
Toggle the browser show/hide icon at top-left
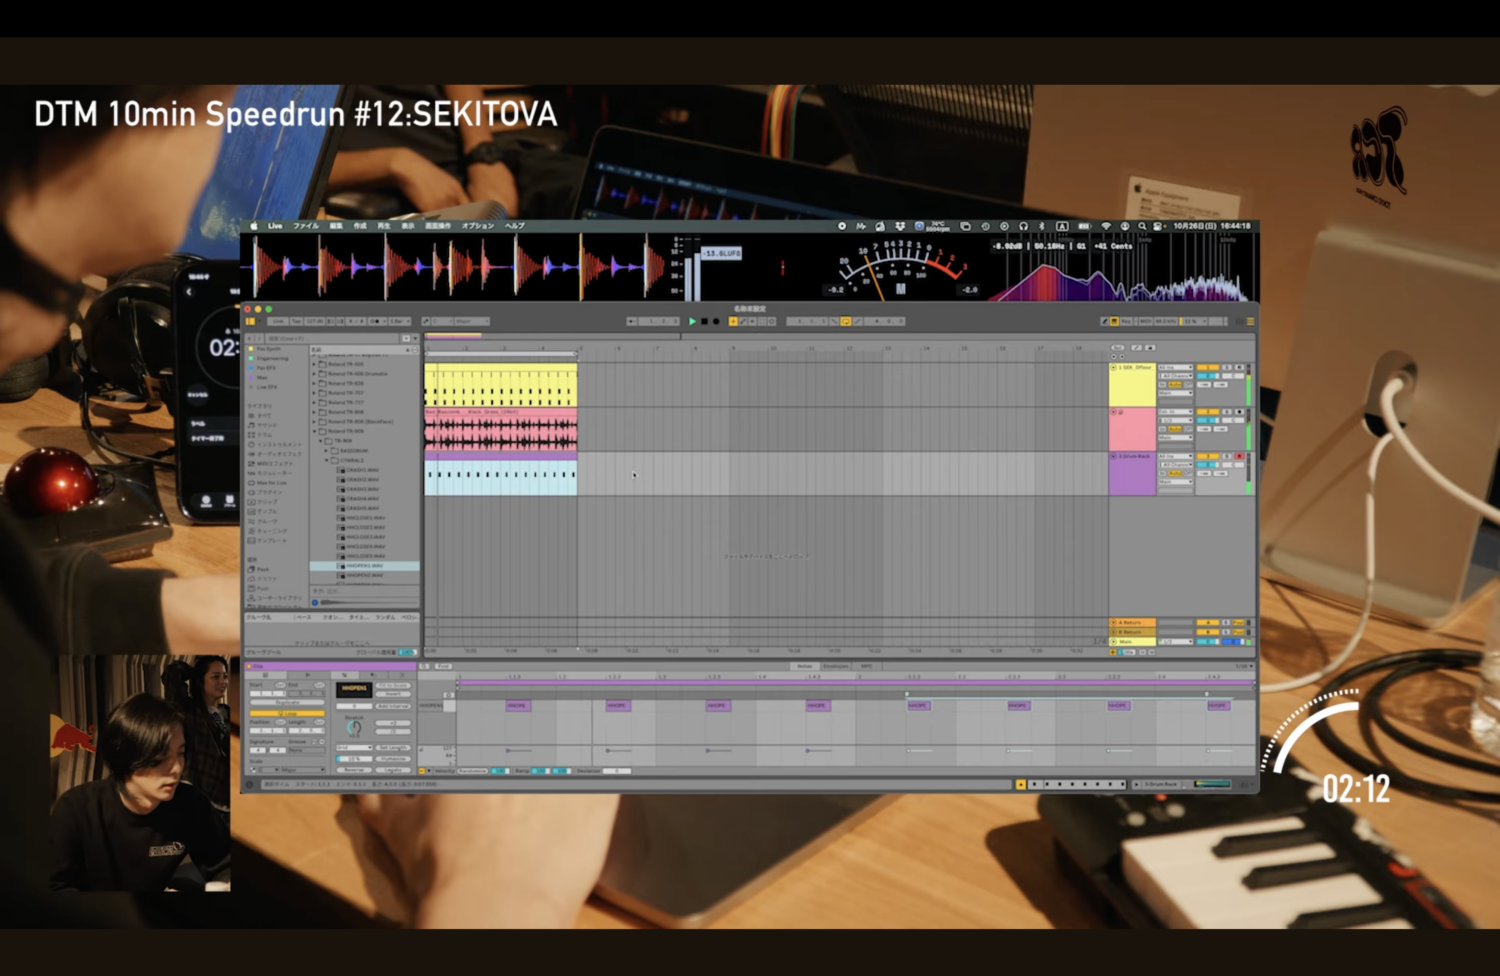250,322
